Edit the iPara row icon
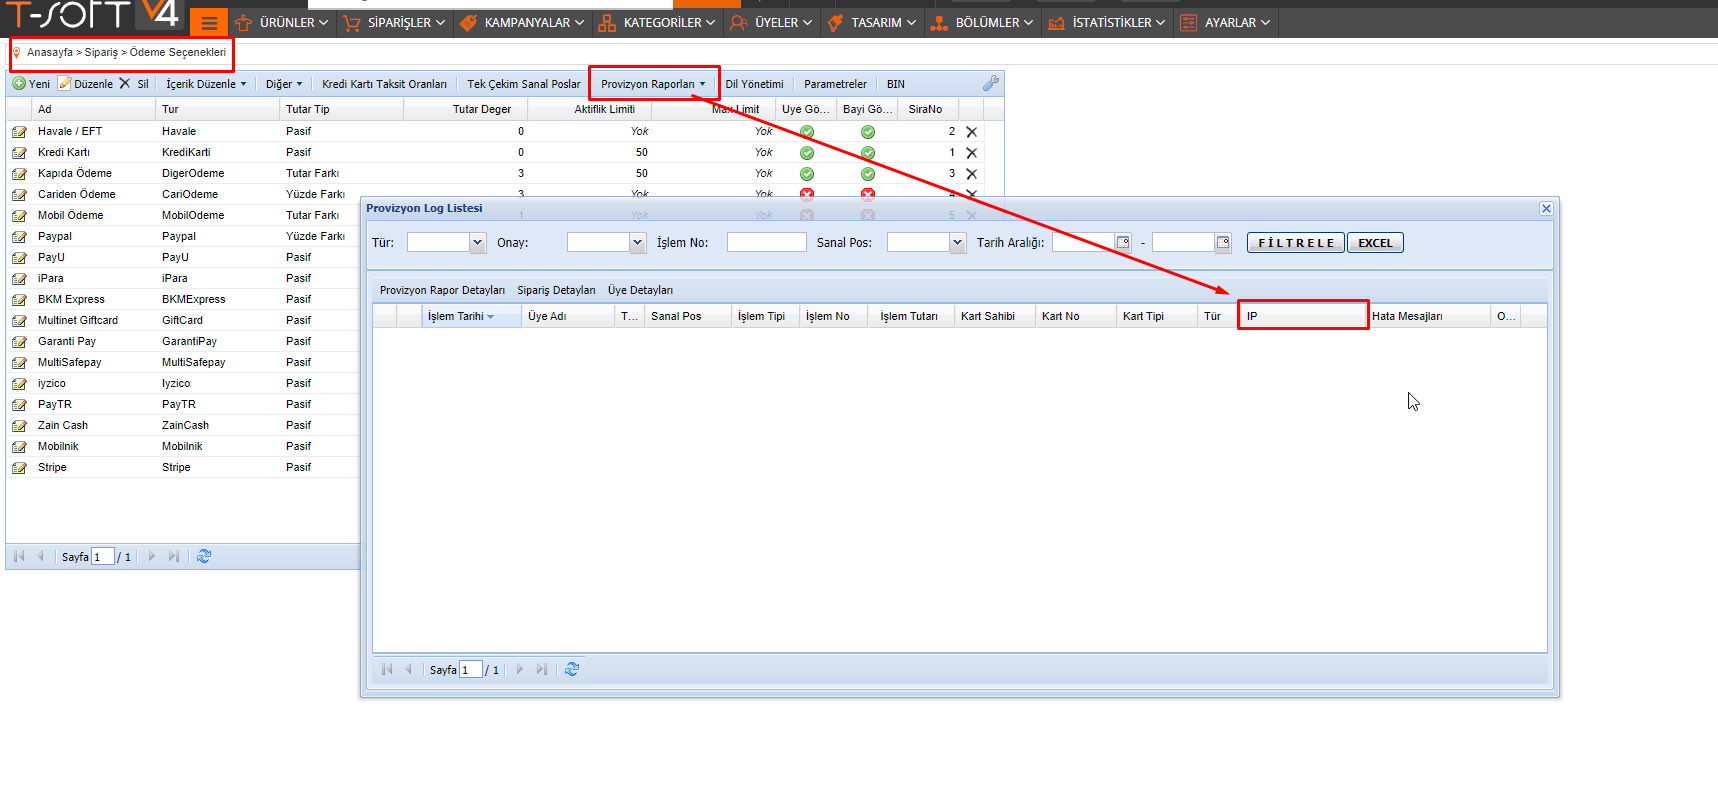Viewport: 1718px width, 793px height. click(19, 279)
